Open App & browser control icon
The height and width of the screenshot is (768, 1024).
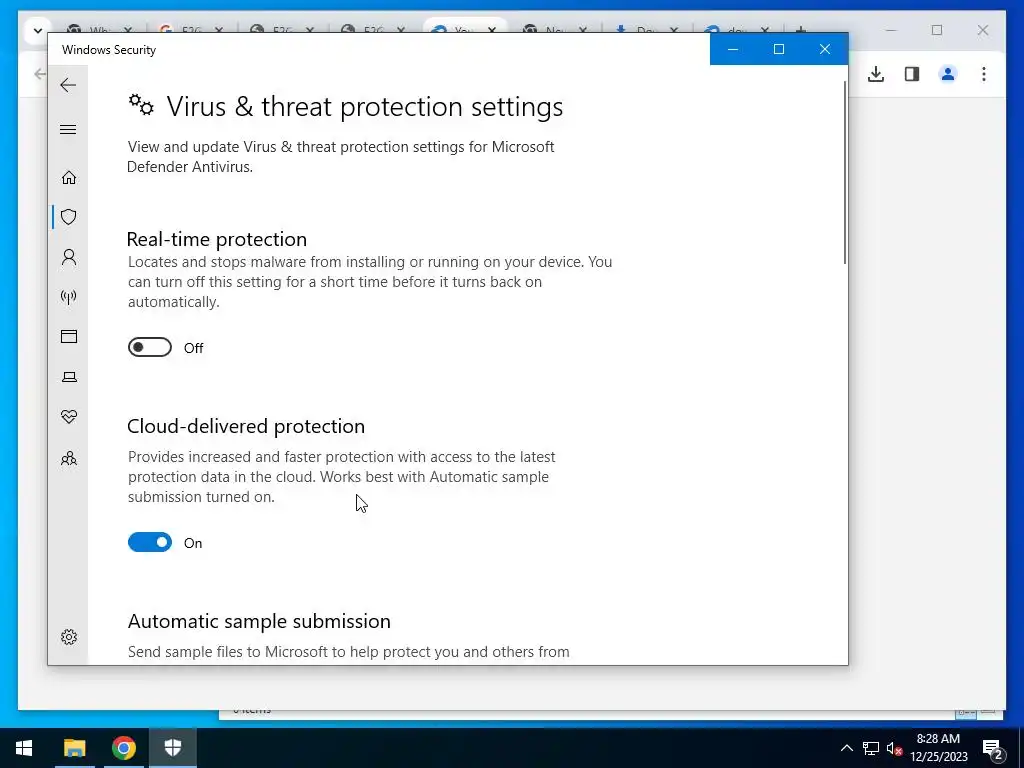pyautogui.click(x=69, y=336)
